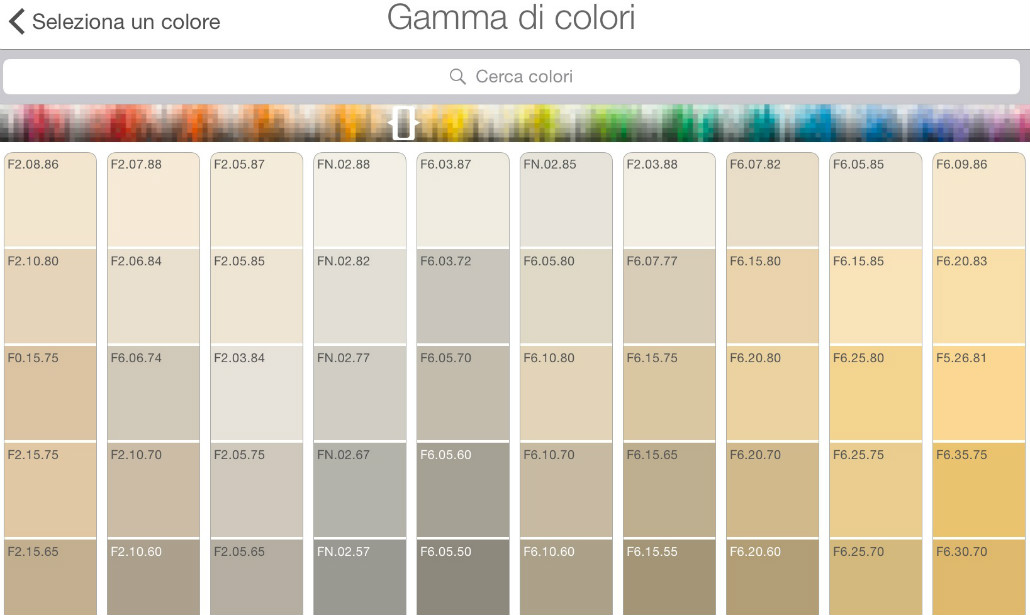Image resolution: width=1030 pixels, height=615 pixels.
Task: Click the back chevron arrow icon
Action: (16, 21)
